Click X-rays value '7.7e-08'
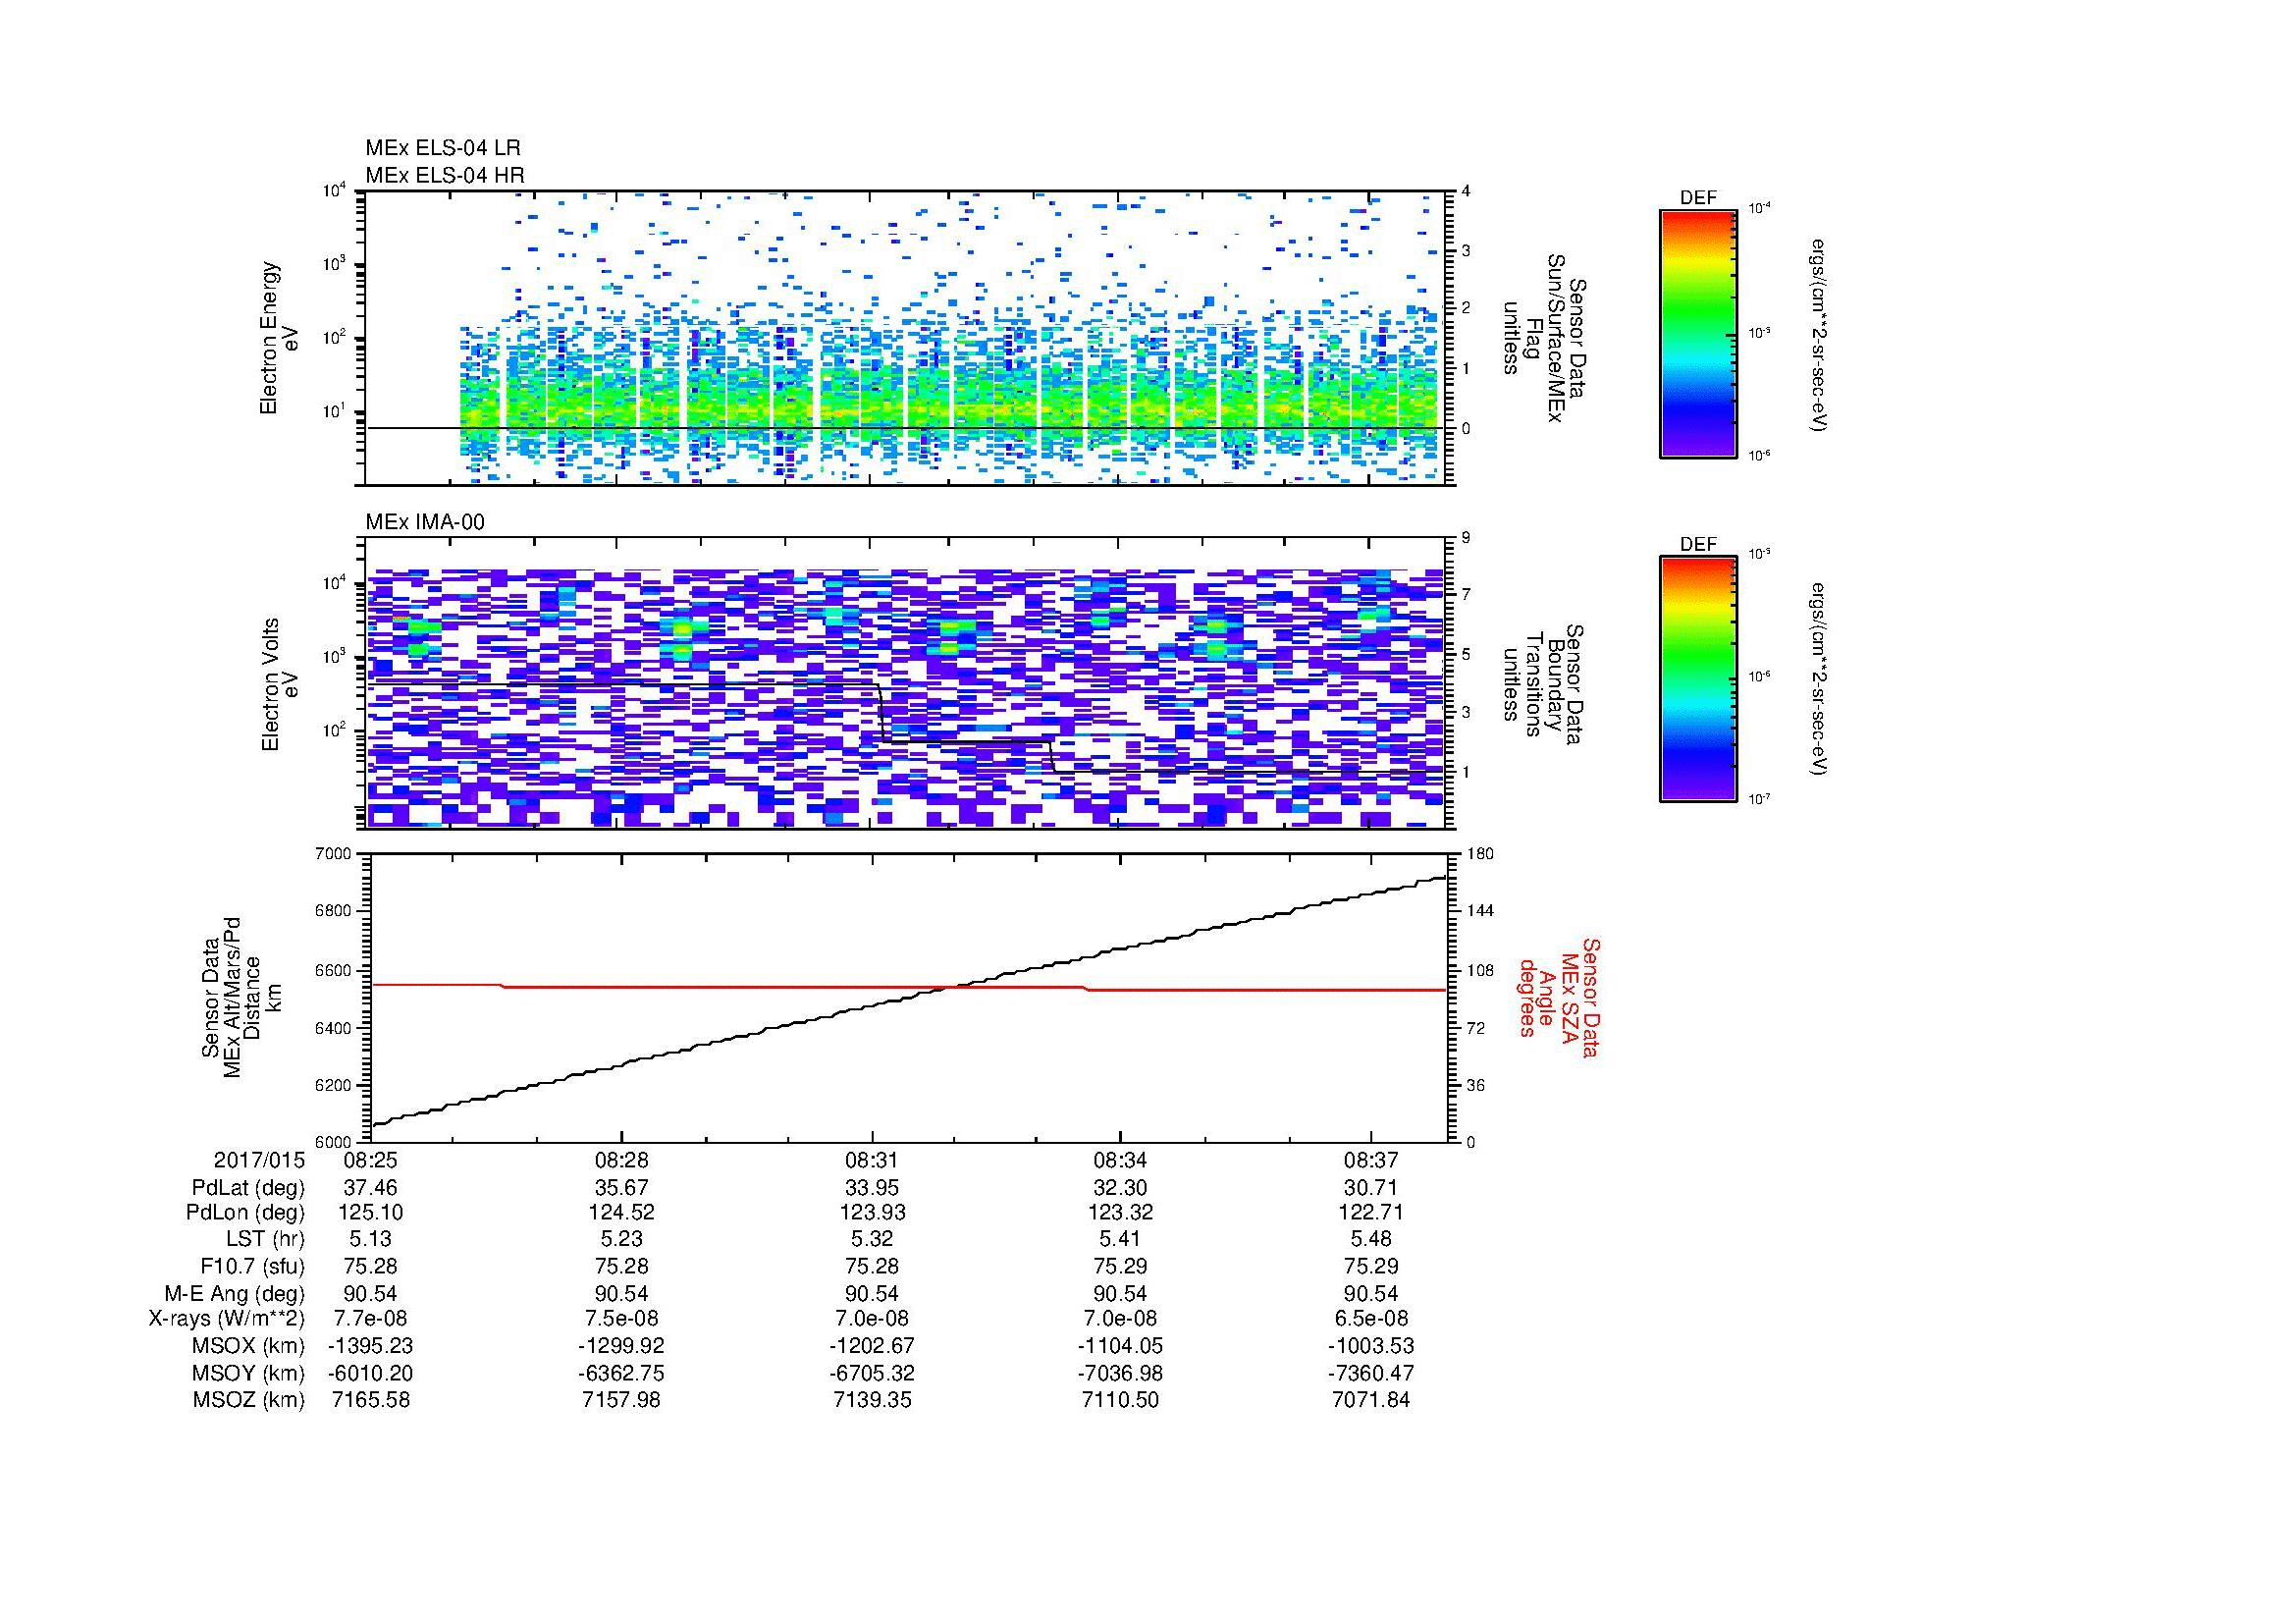2296x1623 pixels. click(x=370, y=1320)
